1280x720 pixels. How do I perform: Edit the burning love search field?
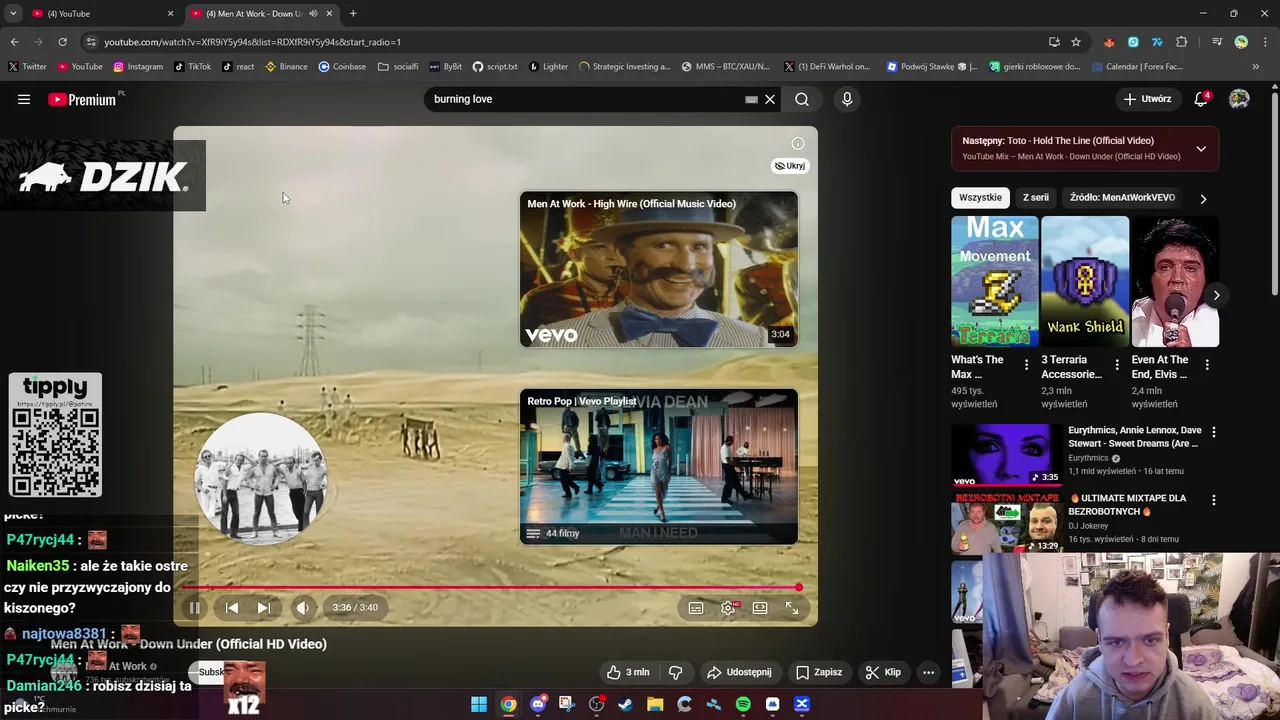[x=585, y=99]
